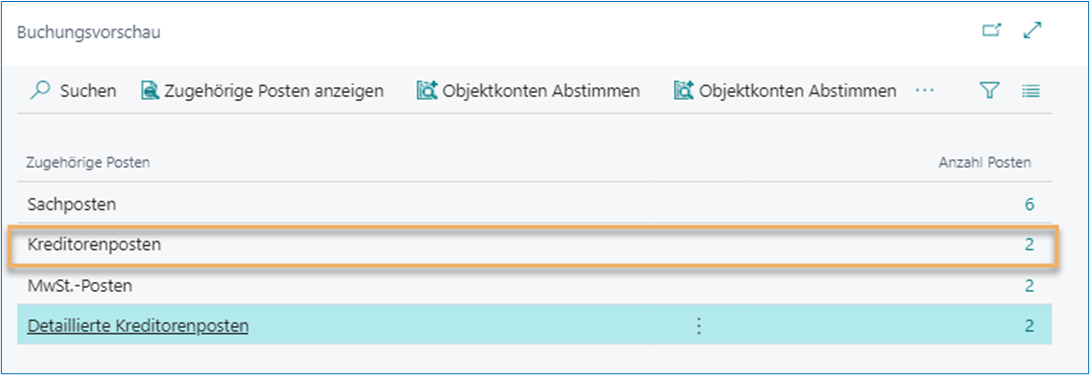
Task: Click the Suchen text label
Action: 88,90
